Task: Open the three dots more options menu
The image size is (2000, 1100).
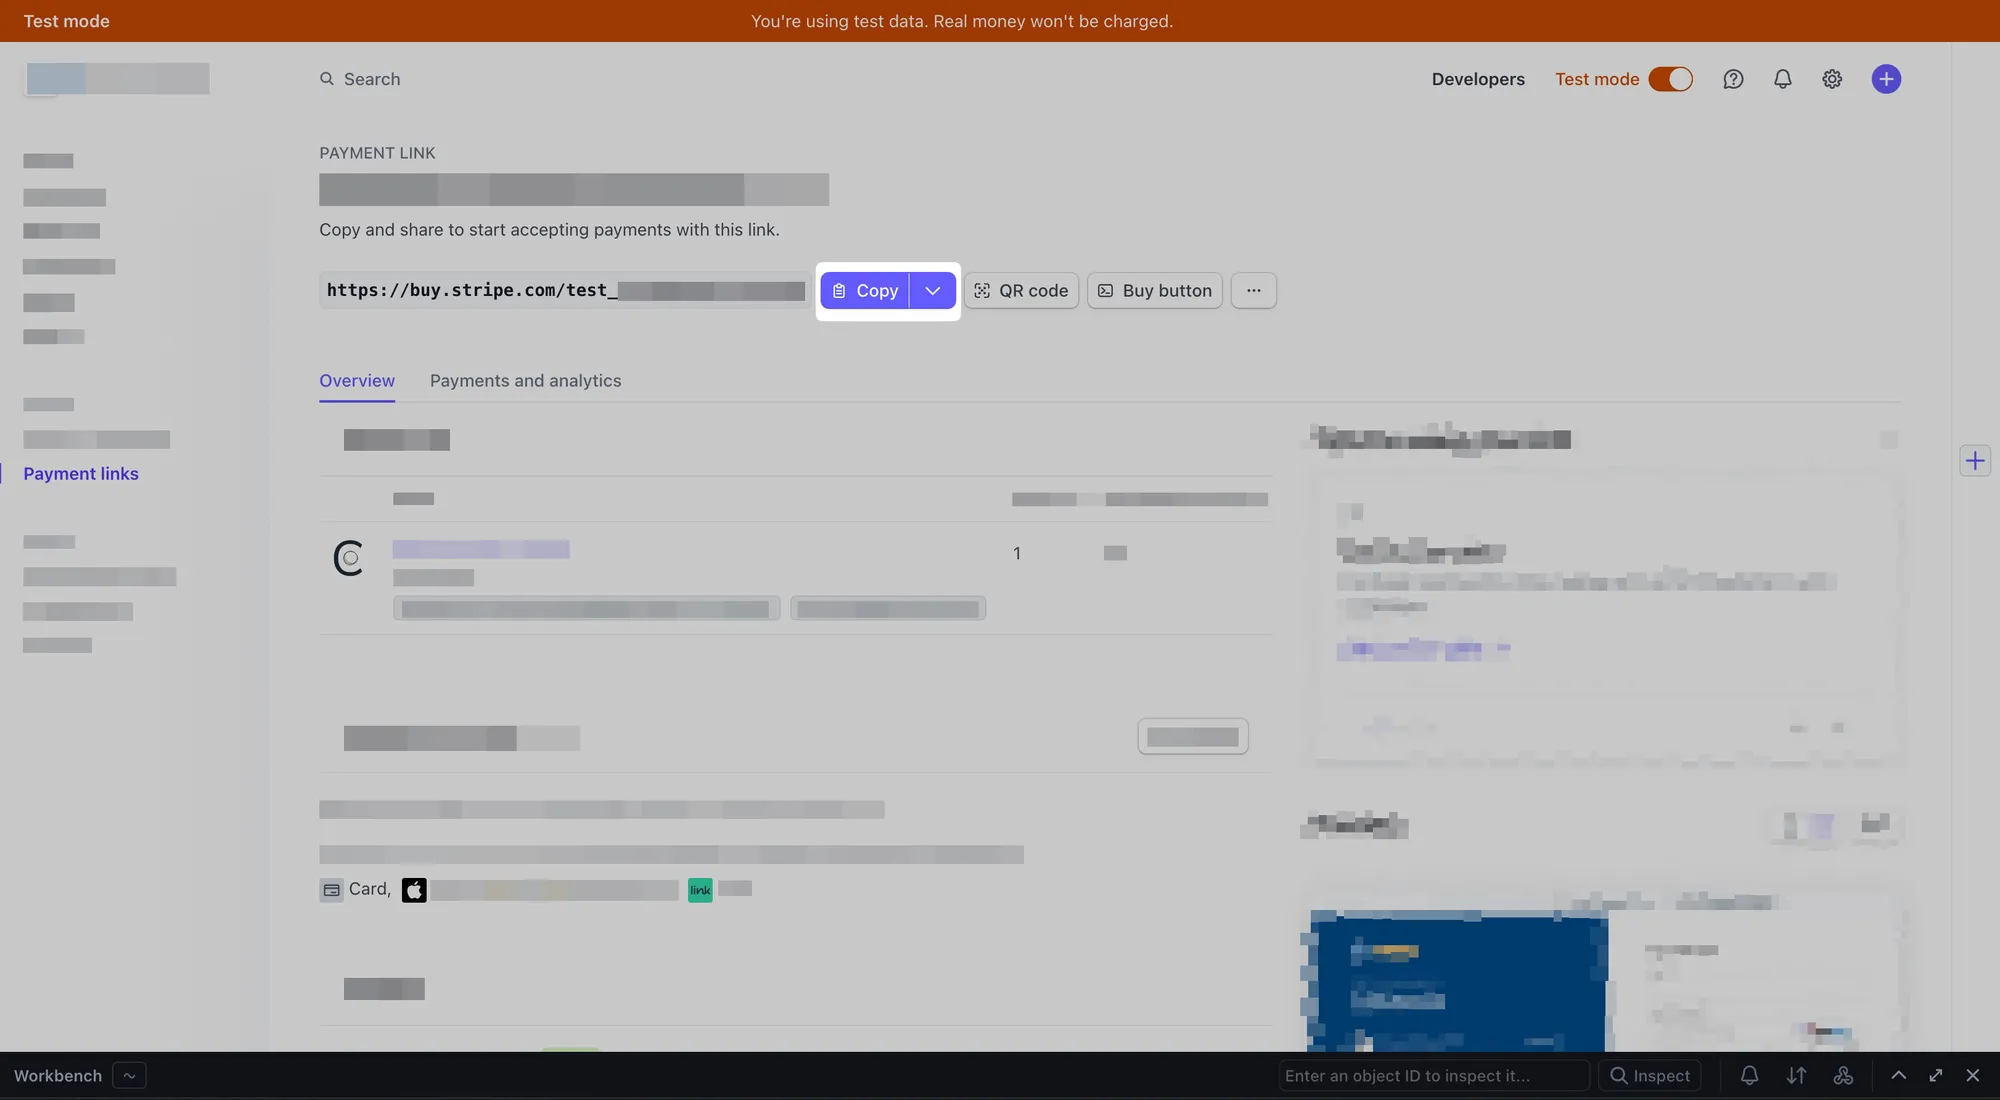Action: point(1253,291)
